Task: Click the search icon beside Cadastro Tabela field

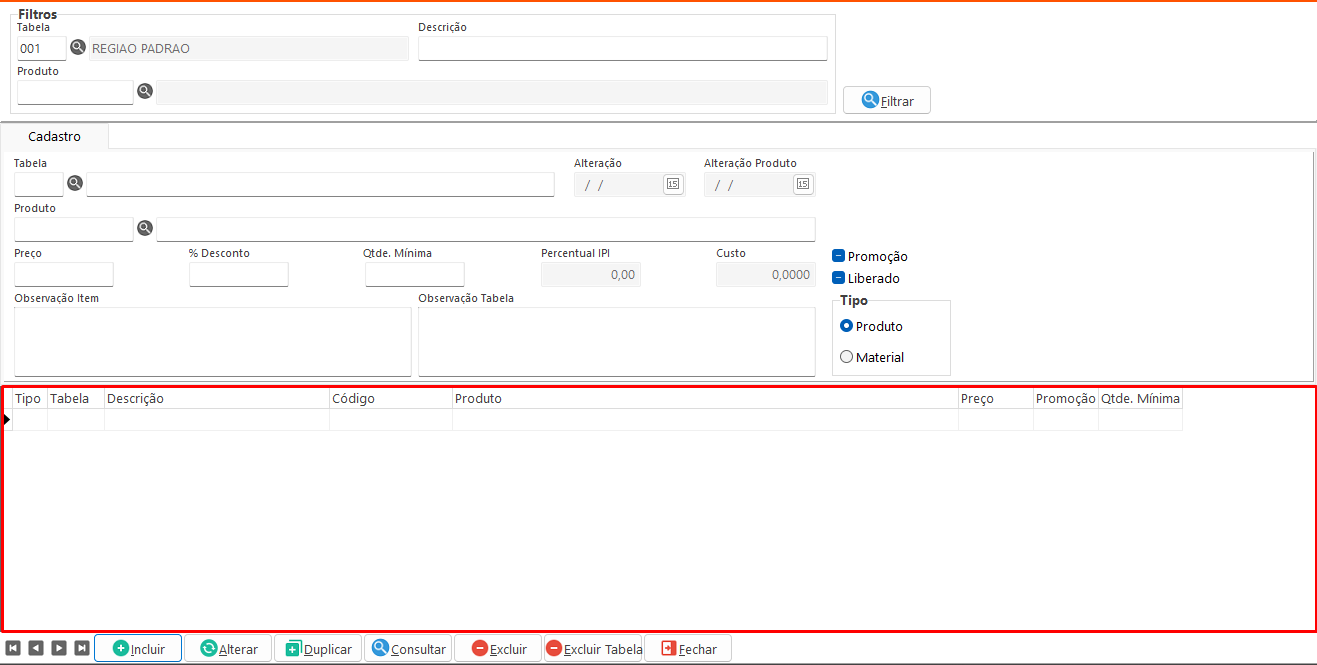Action: pyautogui.click(x=75, y=184)
